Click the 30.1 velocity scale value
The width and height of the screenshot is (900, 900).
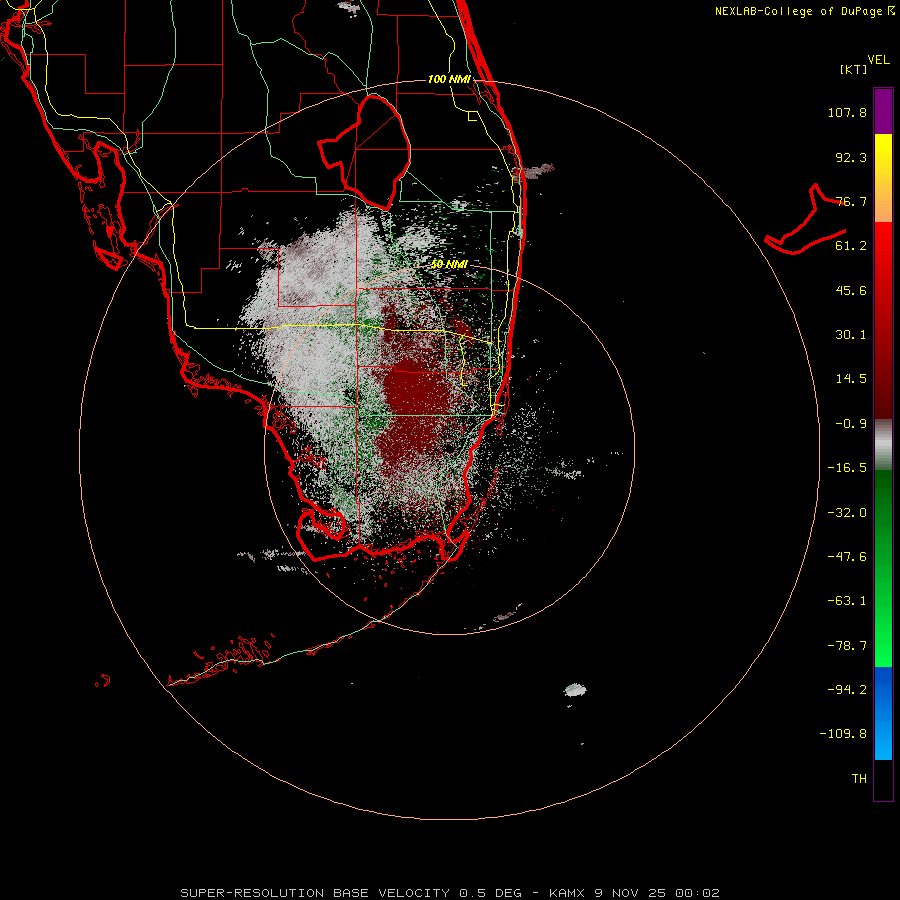pyautogui.click(x=851, y=335)
